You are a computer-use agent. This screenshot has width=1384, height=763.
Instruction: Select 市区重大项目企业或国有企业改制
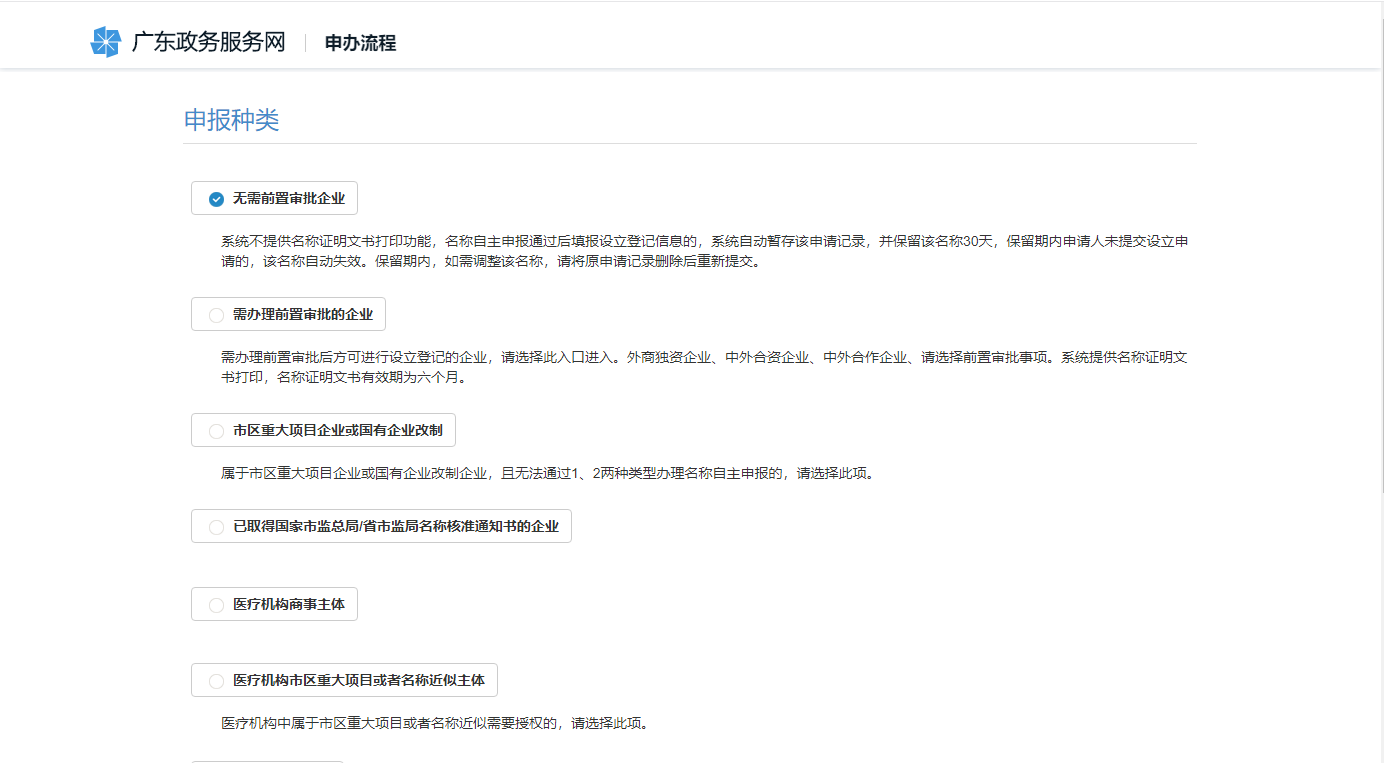[322, 430]
